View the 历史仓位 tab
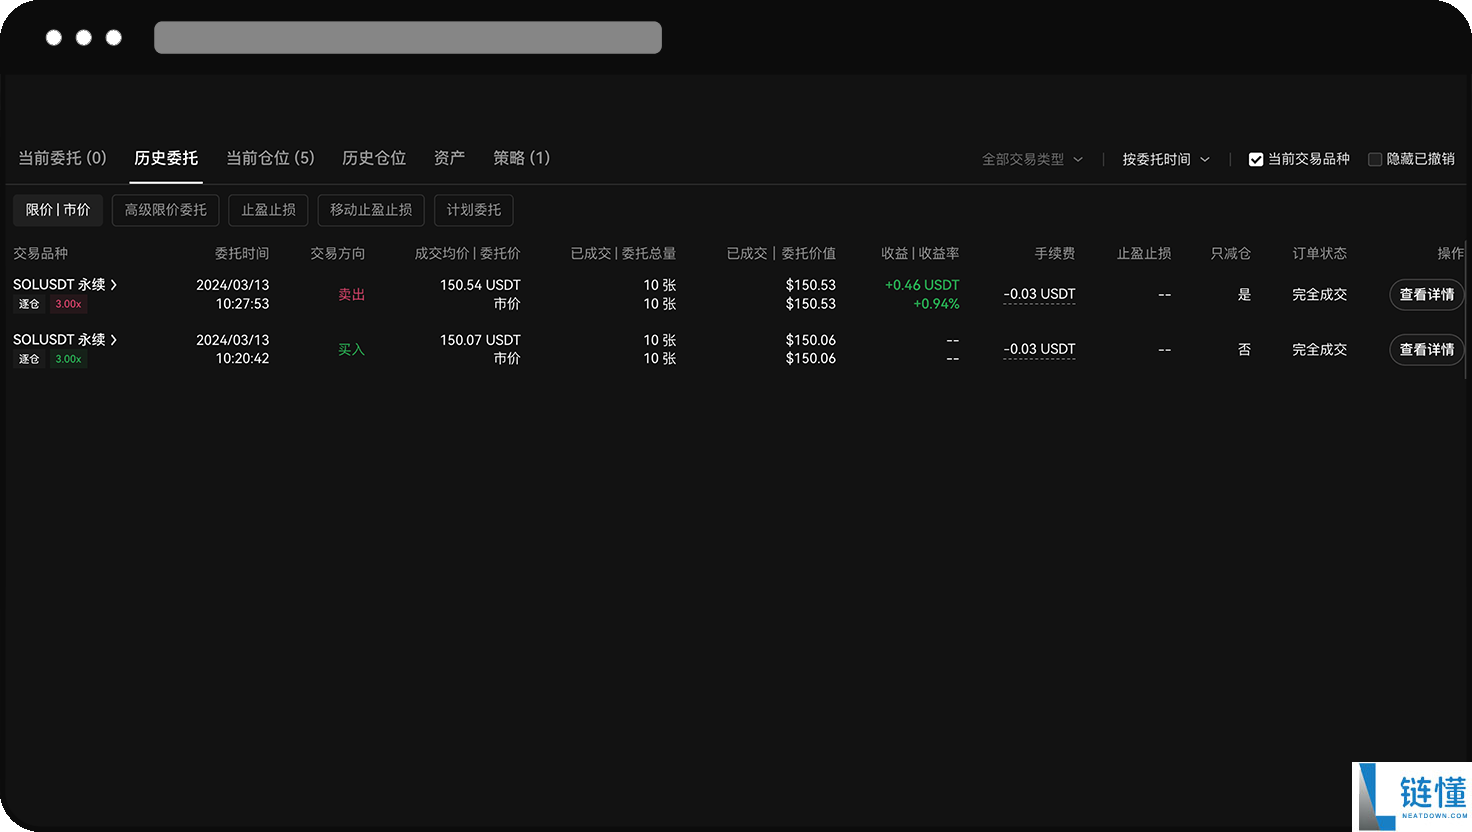The width and height of the screenshot is (1472, 832). click(x=373, y=157)
